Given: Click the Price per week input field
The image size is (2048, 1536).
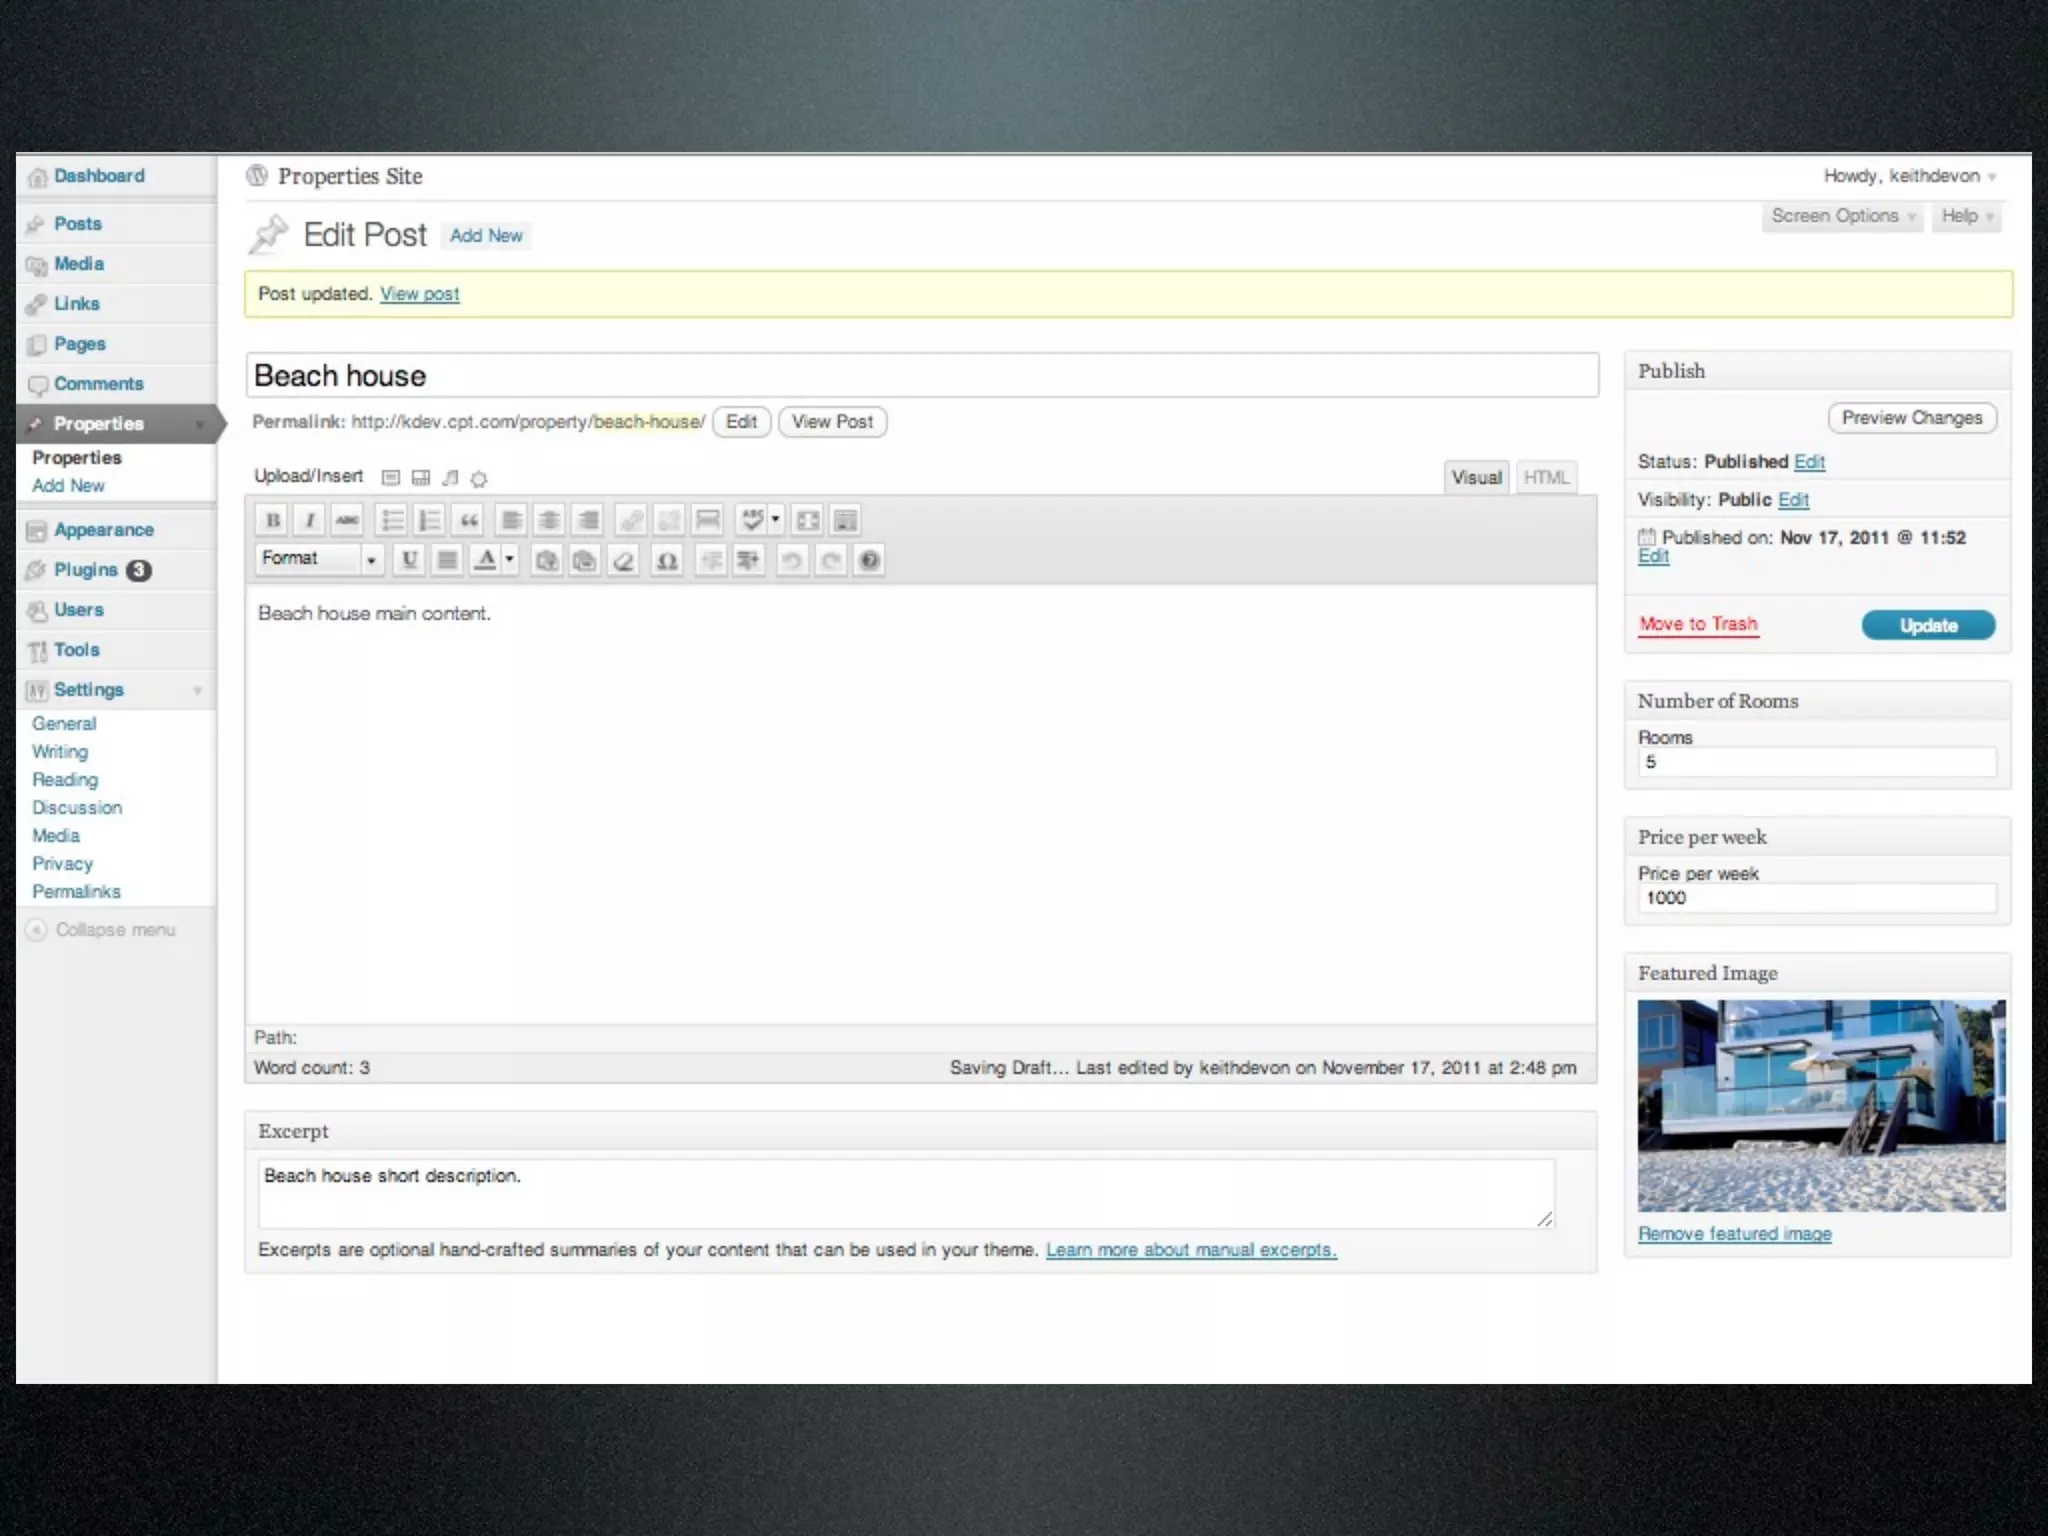Looking at the screenshot, I should coord(1816,898).
